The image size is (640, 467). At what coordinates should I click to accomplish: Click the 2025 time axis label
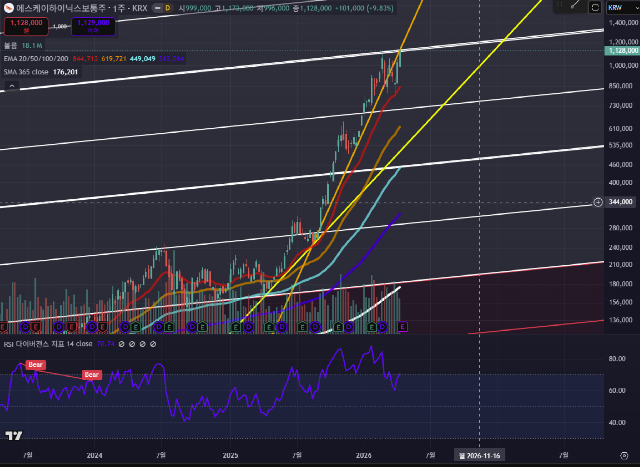click(230, 455)
